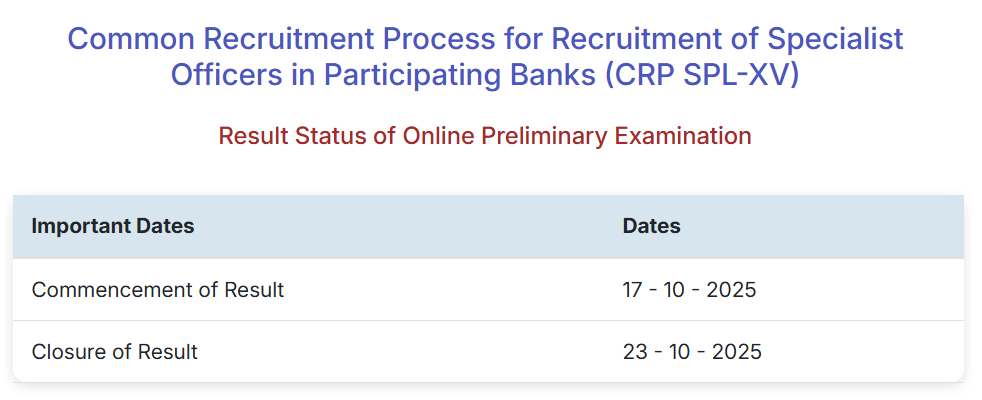
Task: Click the "(CRP SPL-XV)" text in the title
Action: pyautogui.click(x=702, y=75)
